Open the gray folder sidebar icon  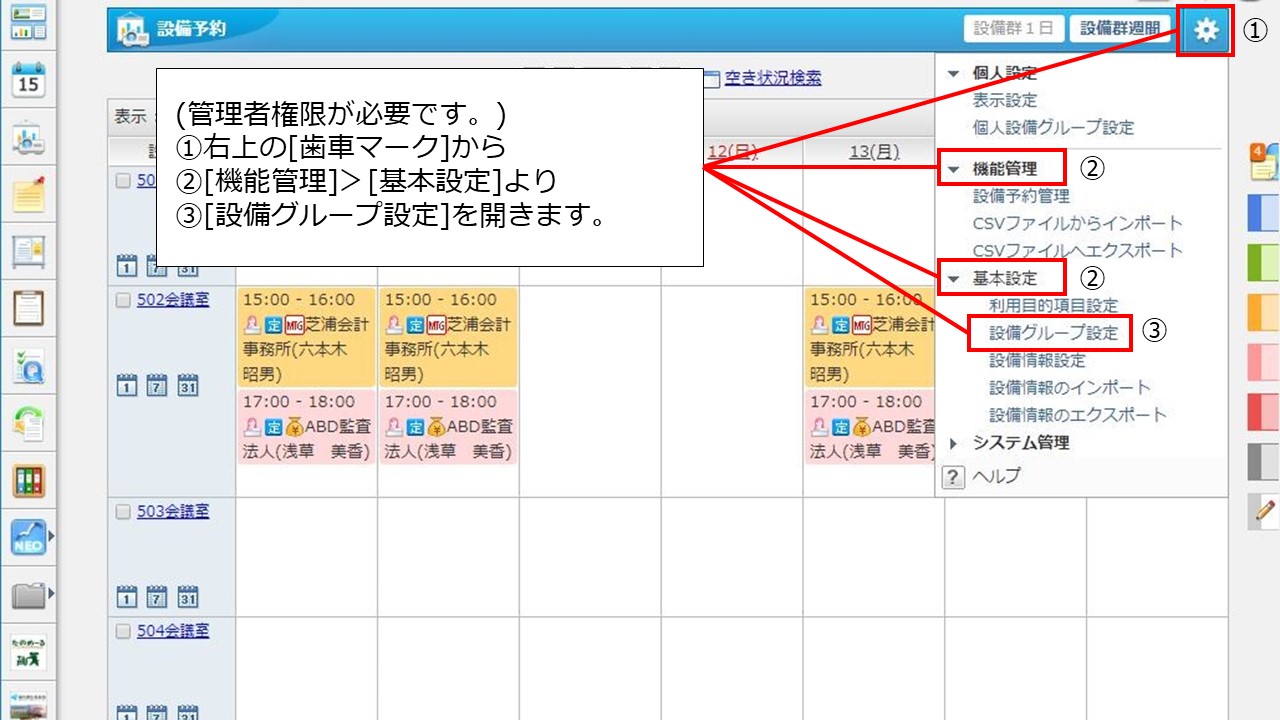29,596
